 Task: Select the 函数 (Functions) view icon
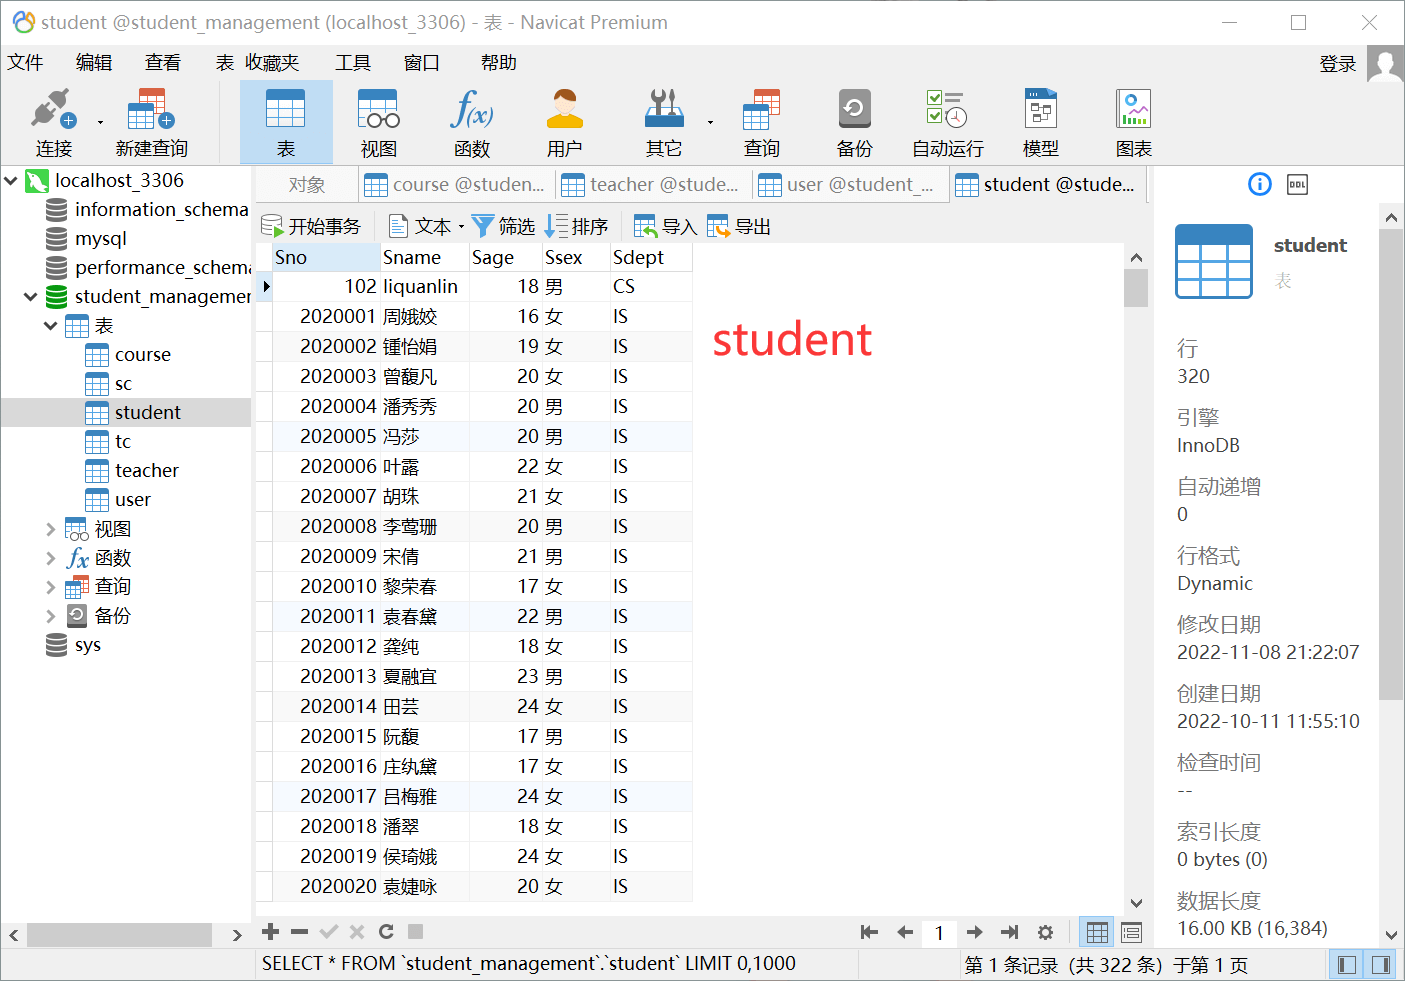tap(471, 120)
